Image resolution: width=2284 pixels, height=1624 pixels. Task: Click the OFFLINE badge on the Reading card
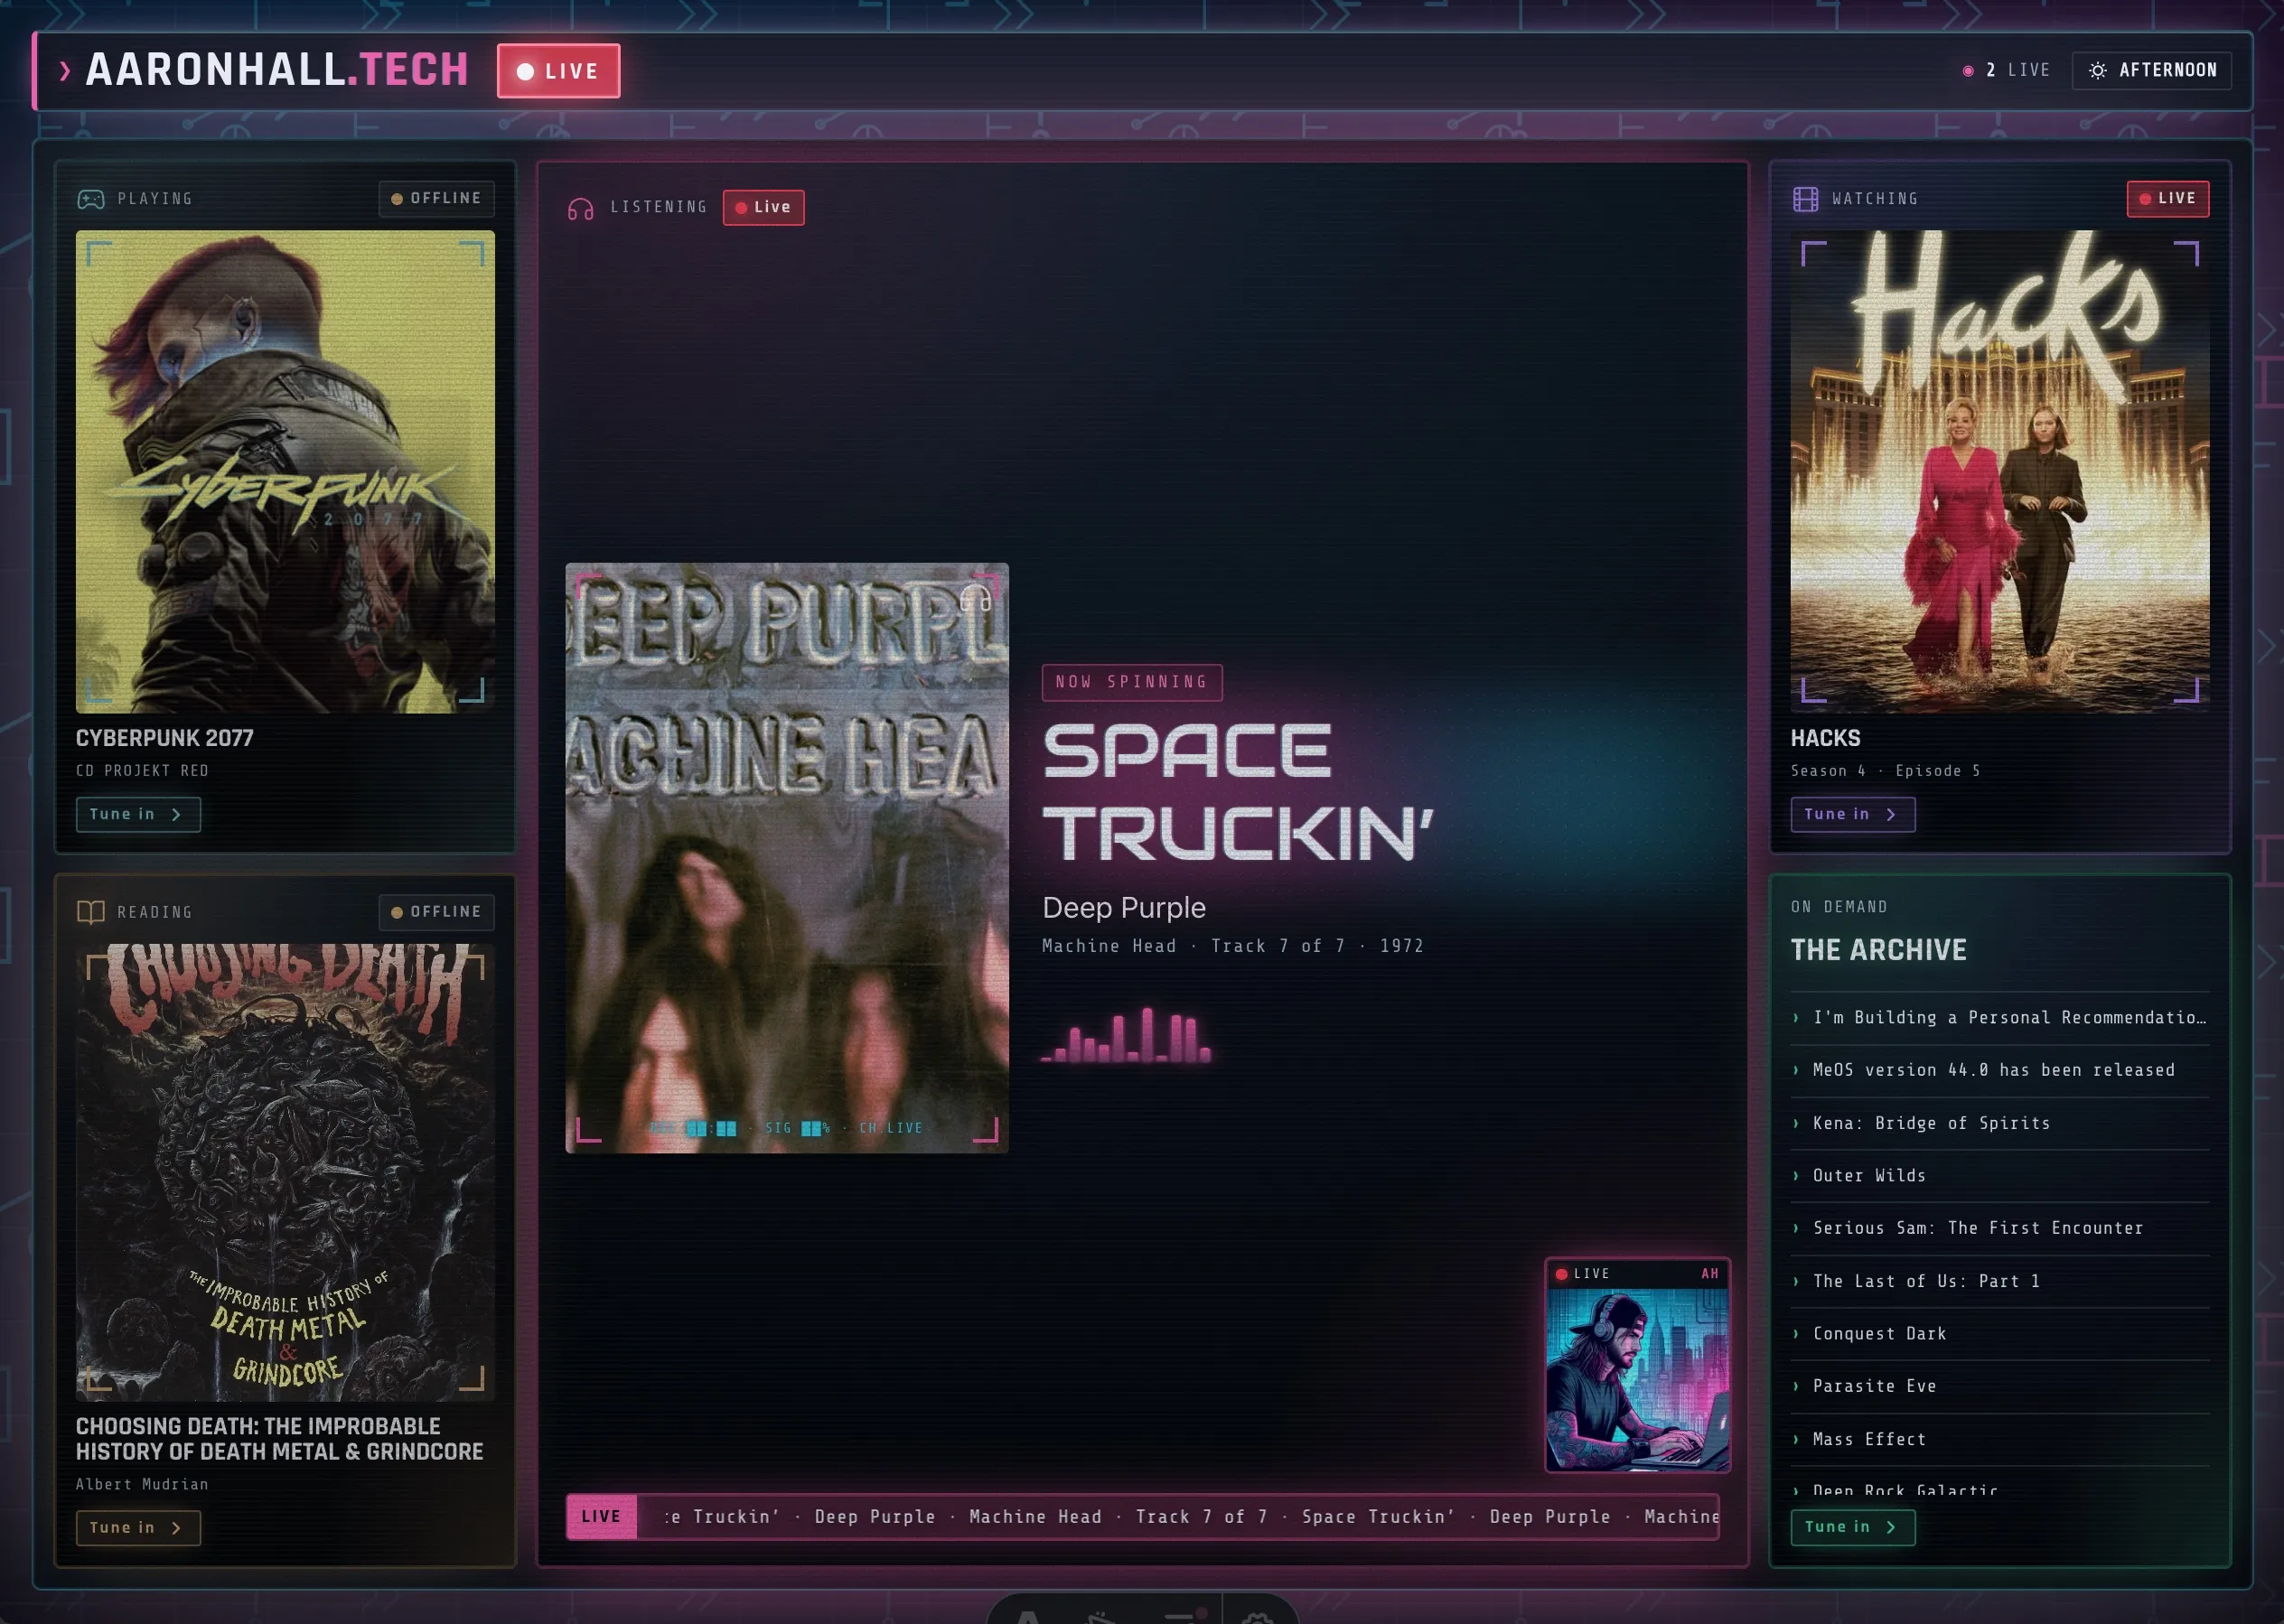point(436,912)
